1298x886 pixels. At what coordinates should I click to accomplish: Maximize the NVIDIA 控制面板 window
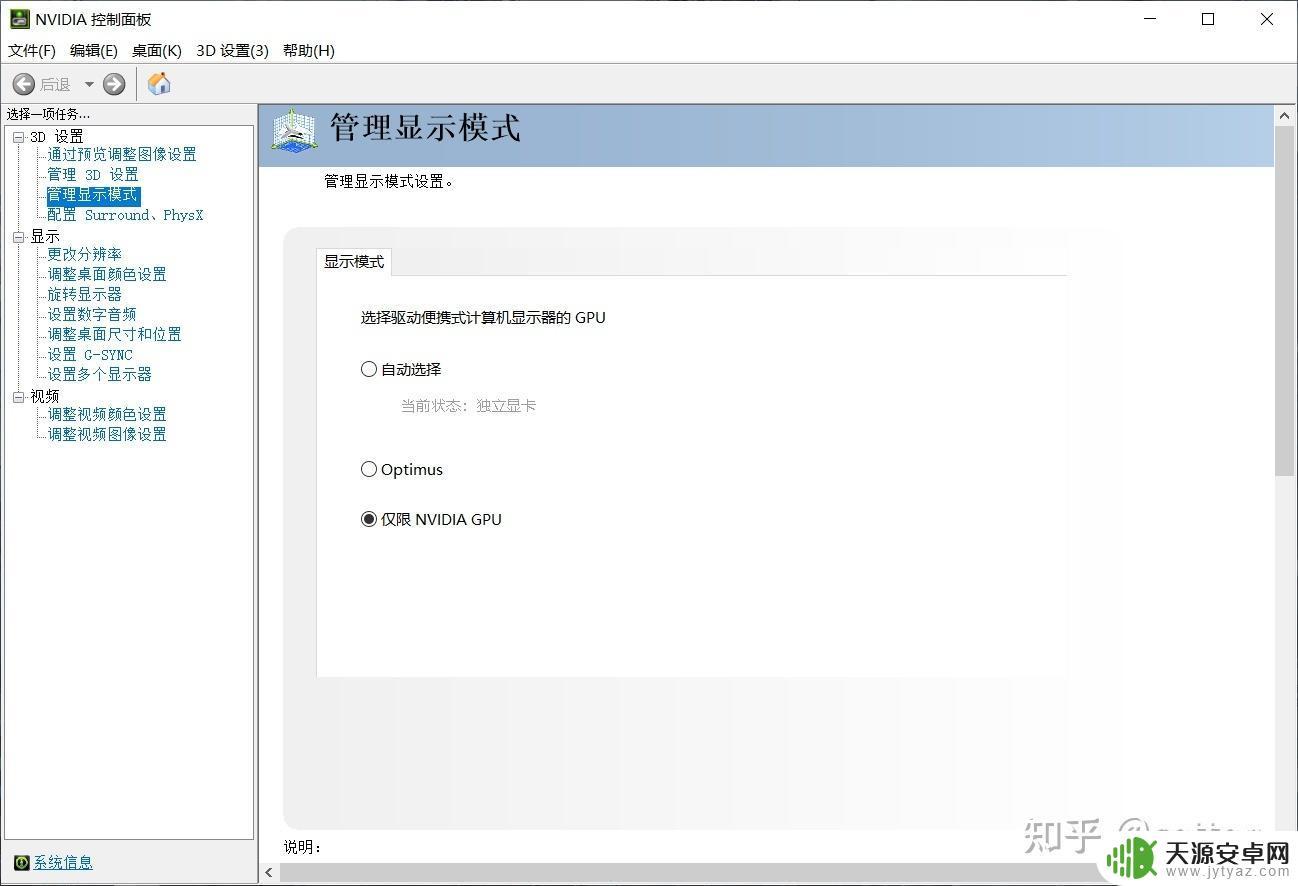1208,19
